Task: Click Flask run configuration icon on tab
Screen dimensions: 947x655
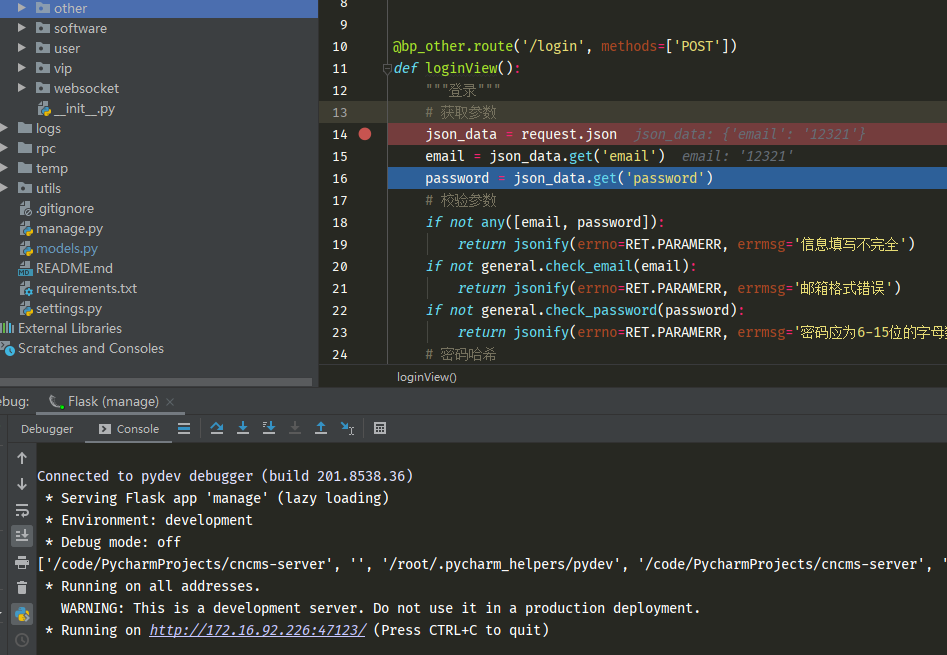Action: tap(56, 402)
